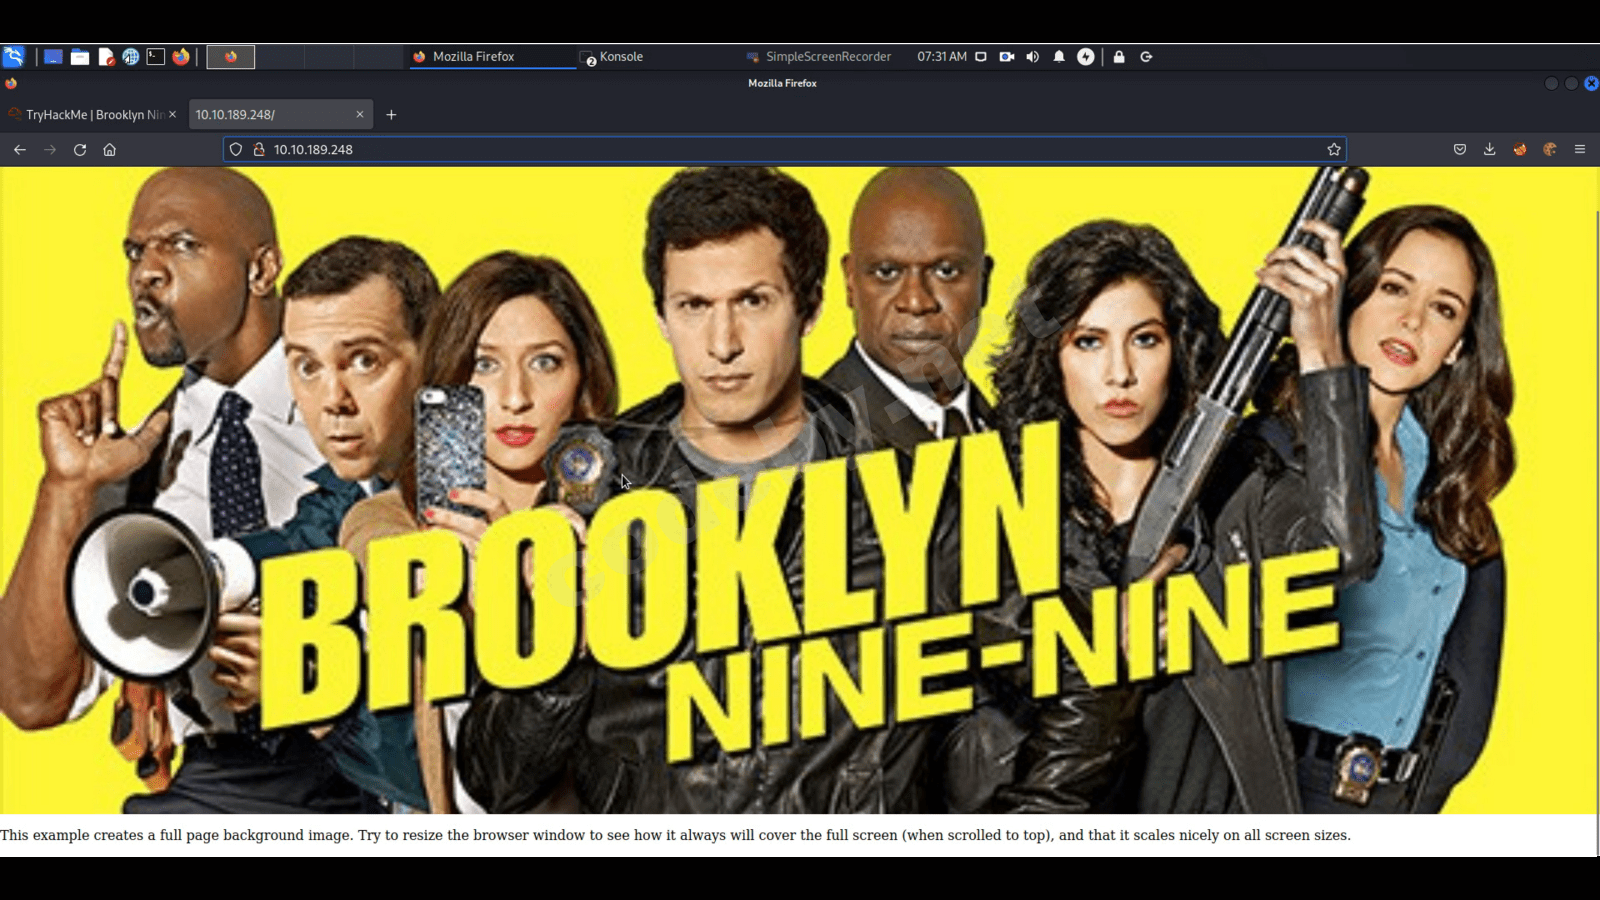The width and height of the screenshot is (1600, 900).
Task: Click the log out panel icon
Action: pyautogui.click(x=1146, y=57)
